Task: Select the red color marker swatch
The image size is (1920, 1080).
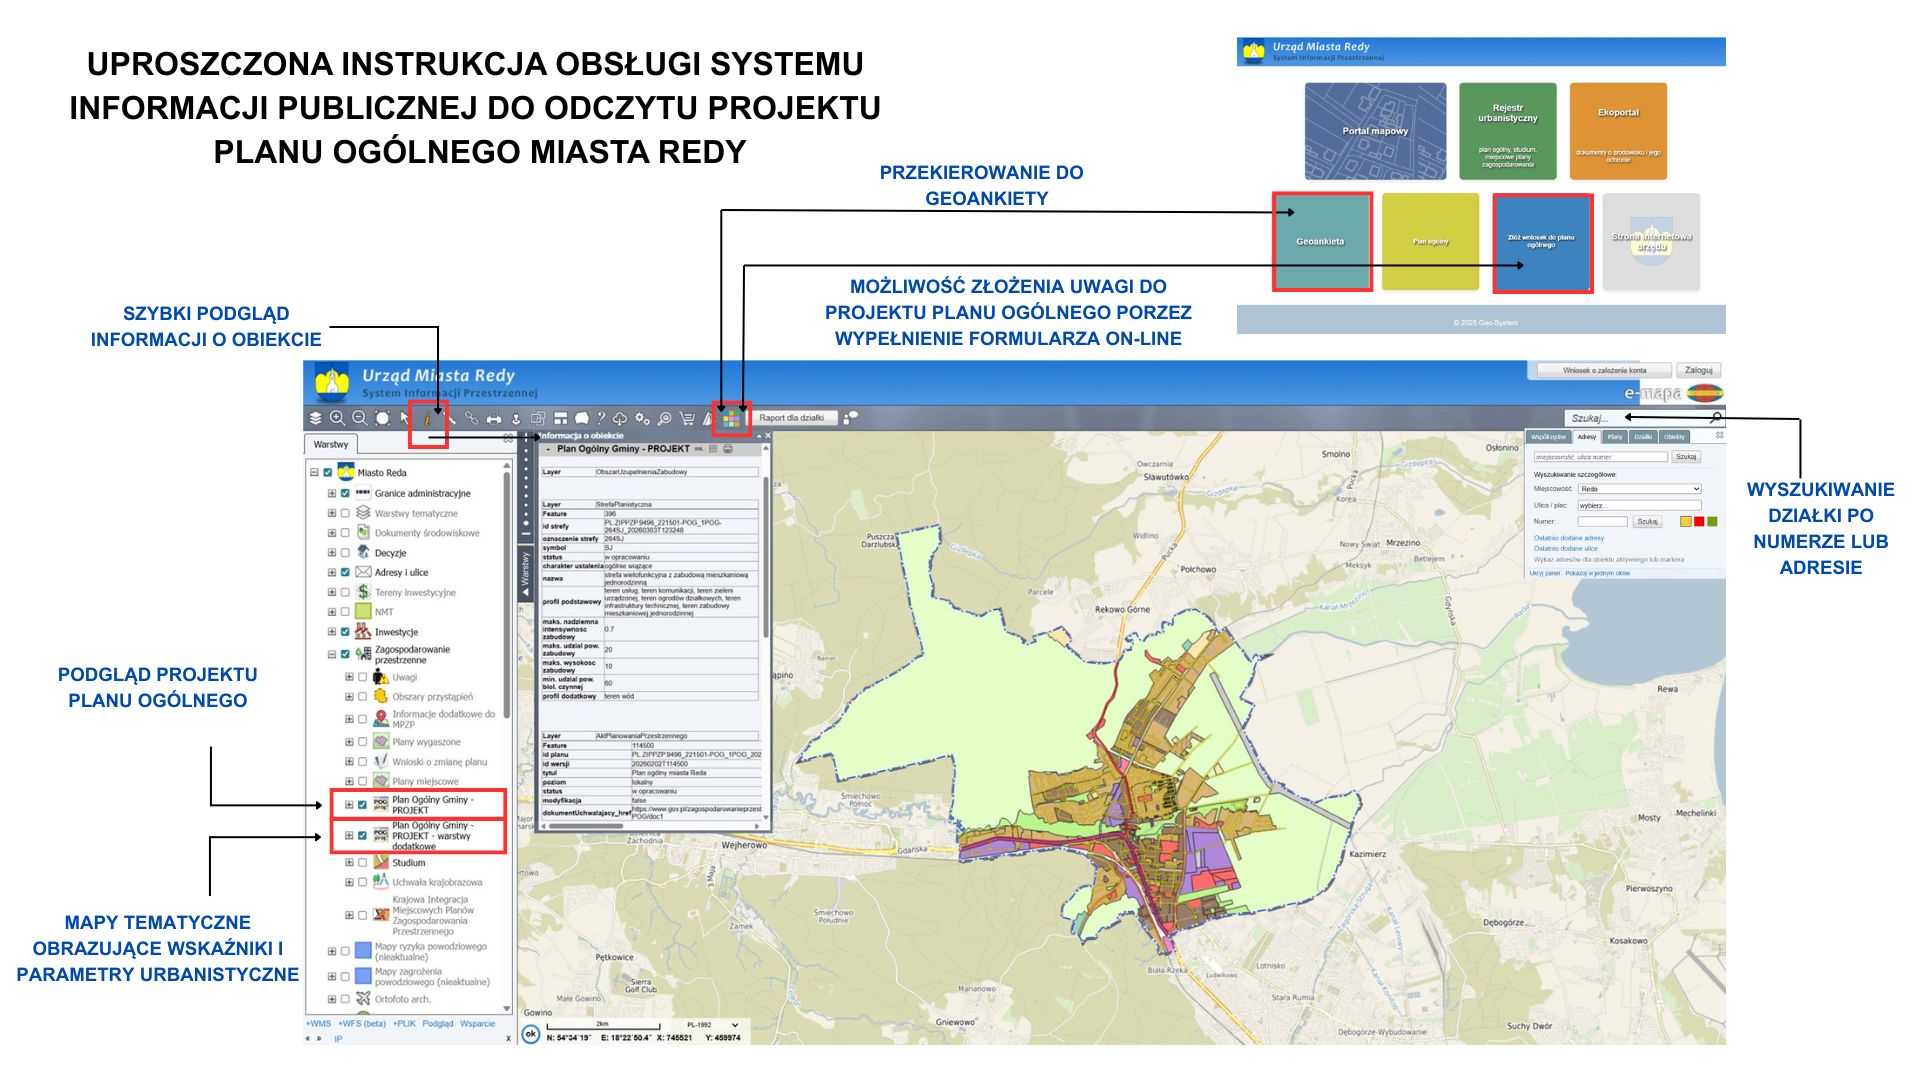Action: coord(1698,522)
